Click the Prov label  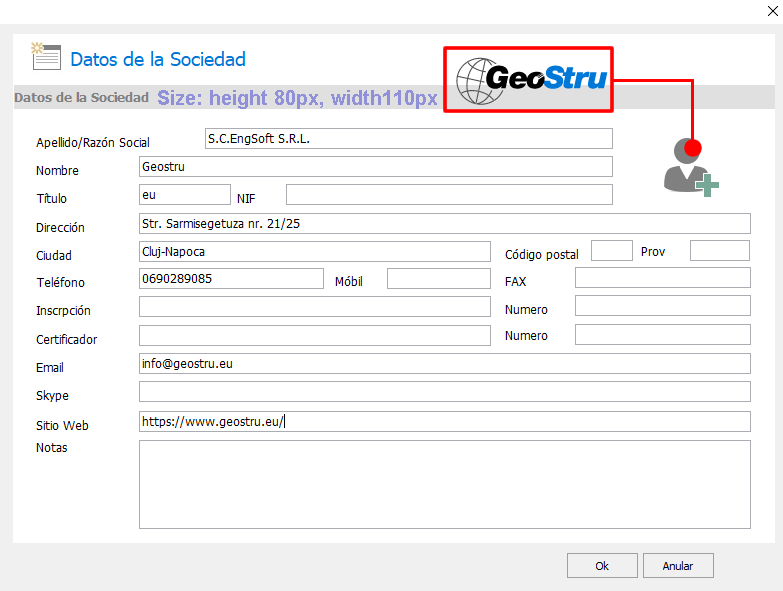pyautogui.click(x=653, y=252)
